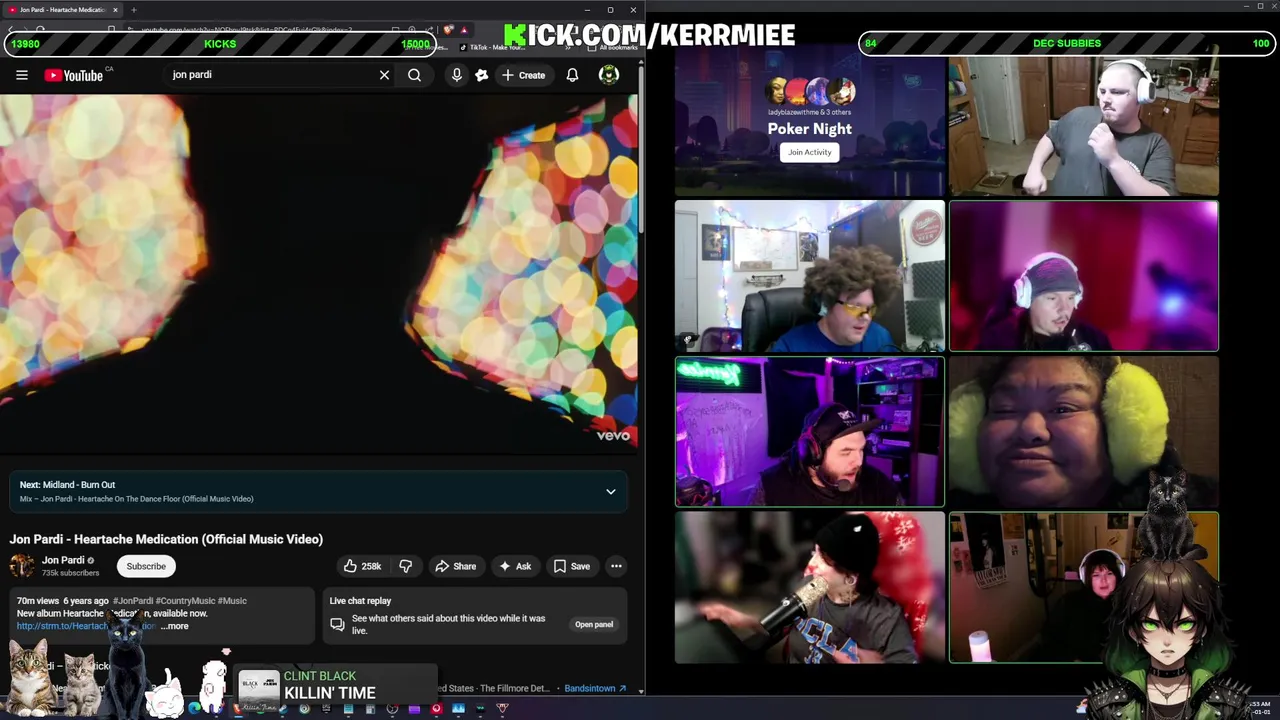The image size is (1280, 720).
Task: Select the UCLA shirt streamer video tile
Action: (x=809, y=588)
